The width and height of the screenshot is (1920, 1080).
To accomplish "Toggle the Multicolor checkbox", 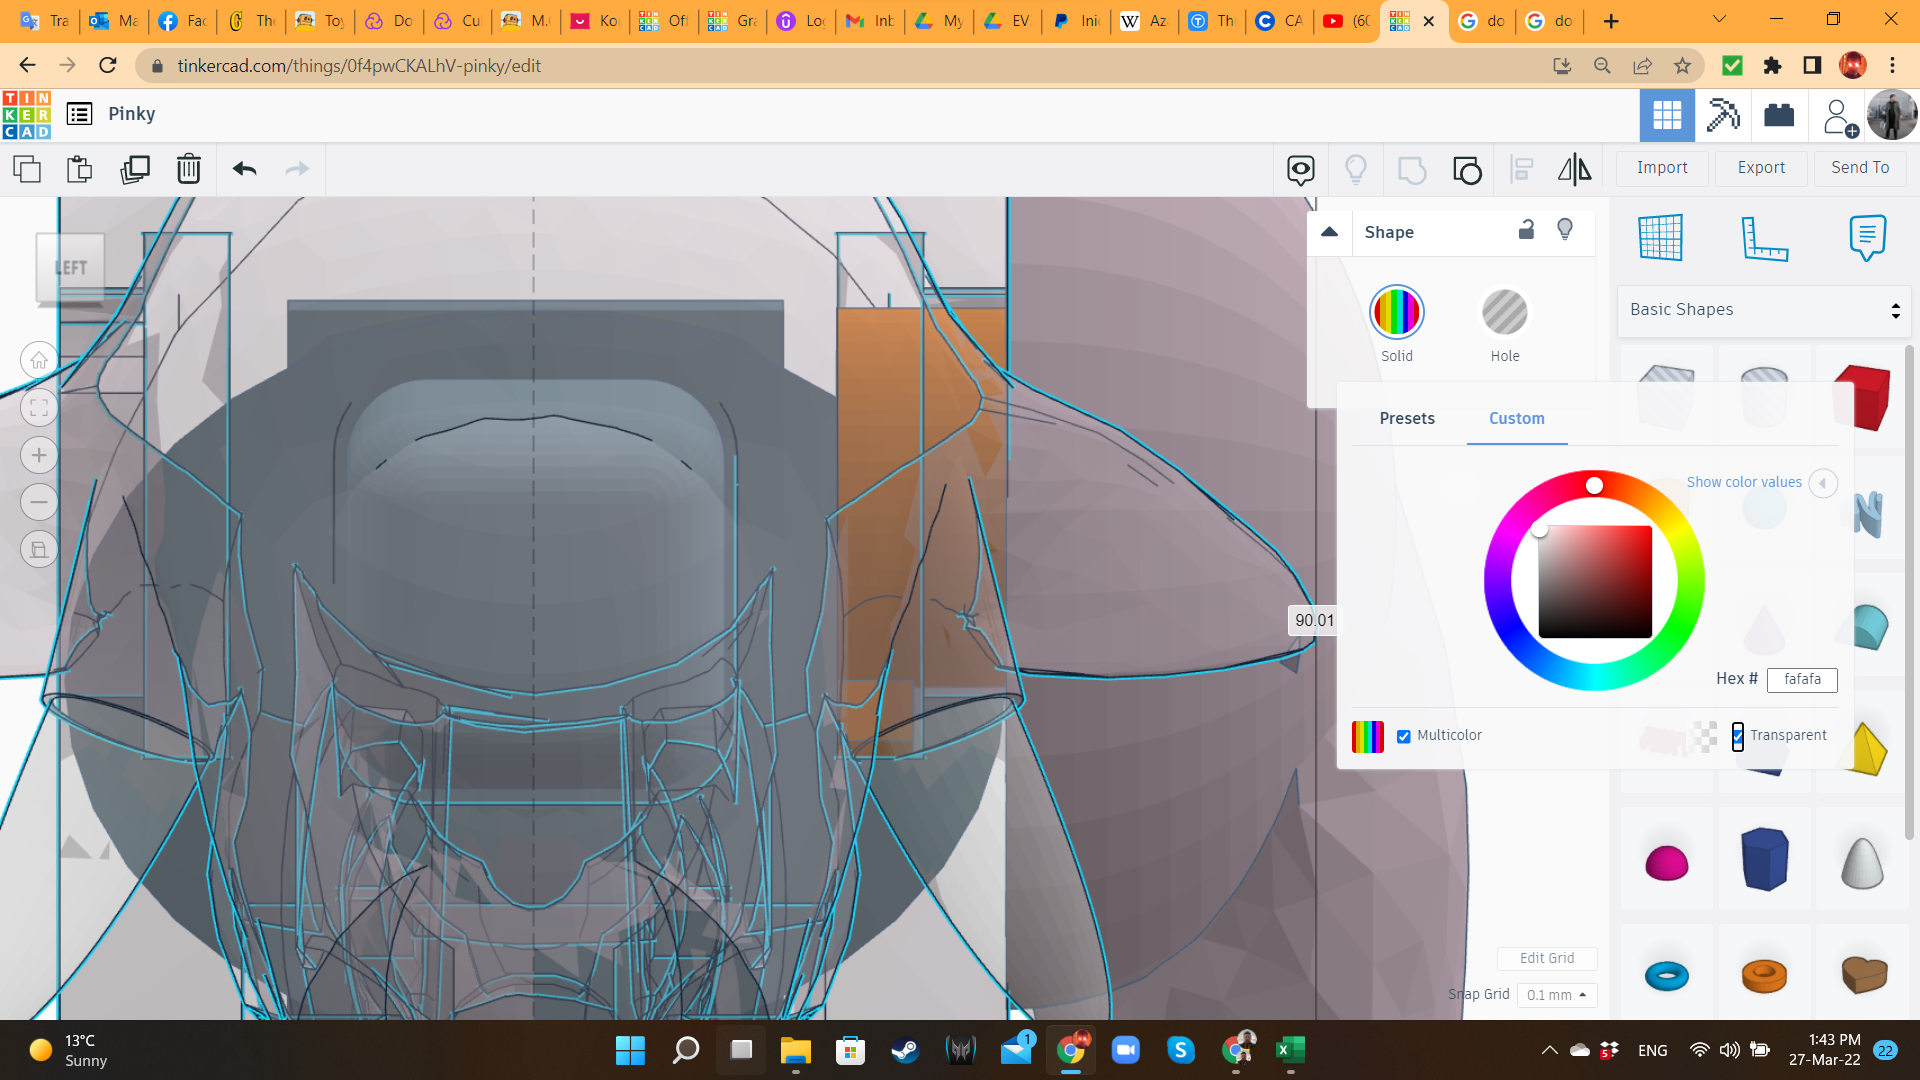I will click(x=1403, y=736).
